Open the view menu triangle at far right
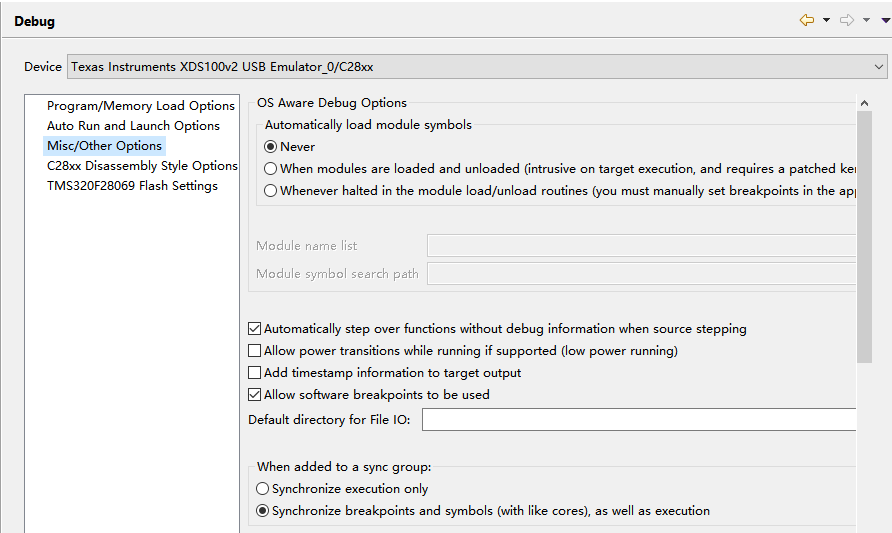Image resolution: width=892 pixels, height=533 pixels. click(x=885, y=21)
